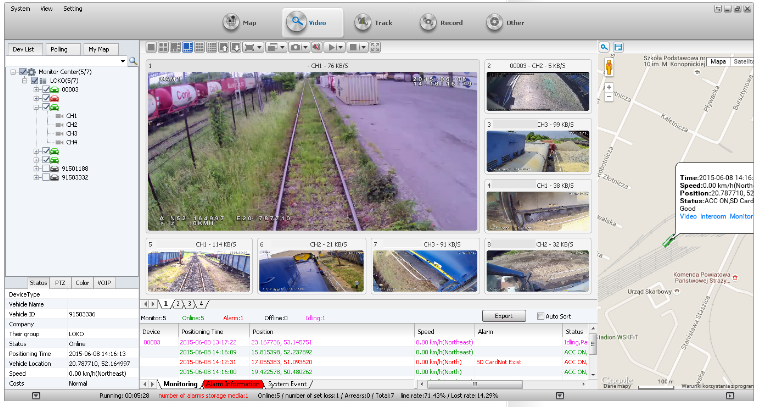Click the device search magnifier icon
This screenshot has width=758, height=407.
(132, 62)
